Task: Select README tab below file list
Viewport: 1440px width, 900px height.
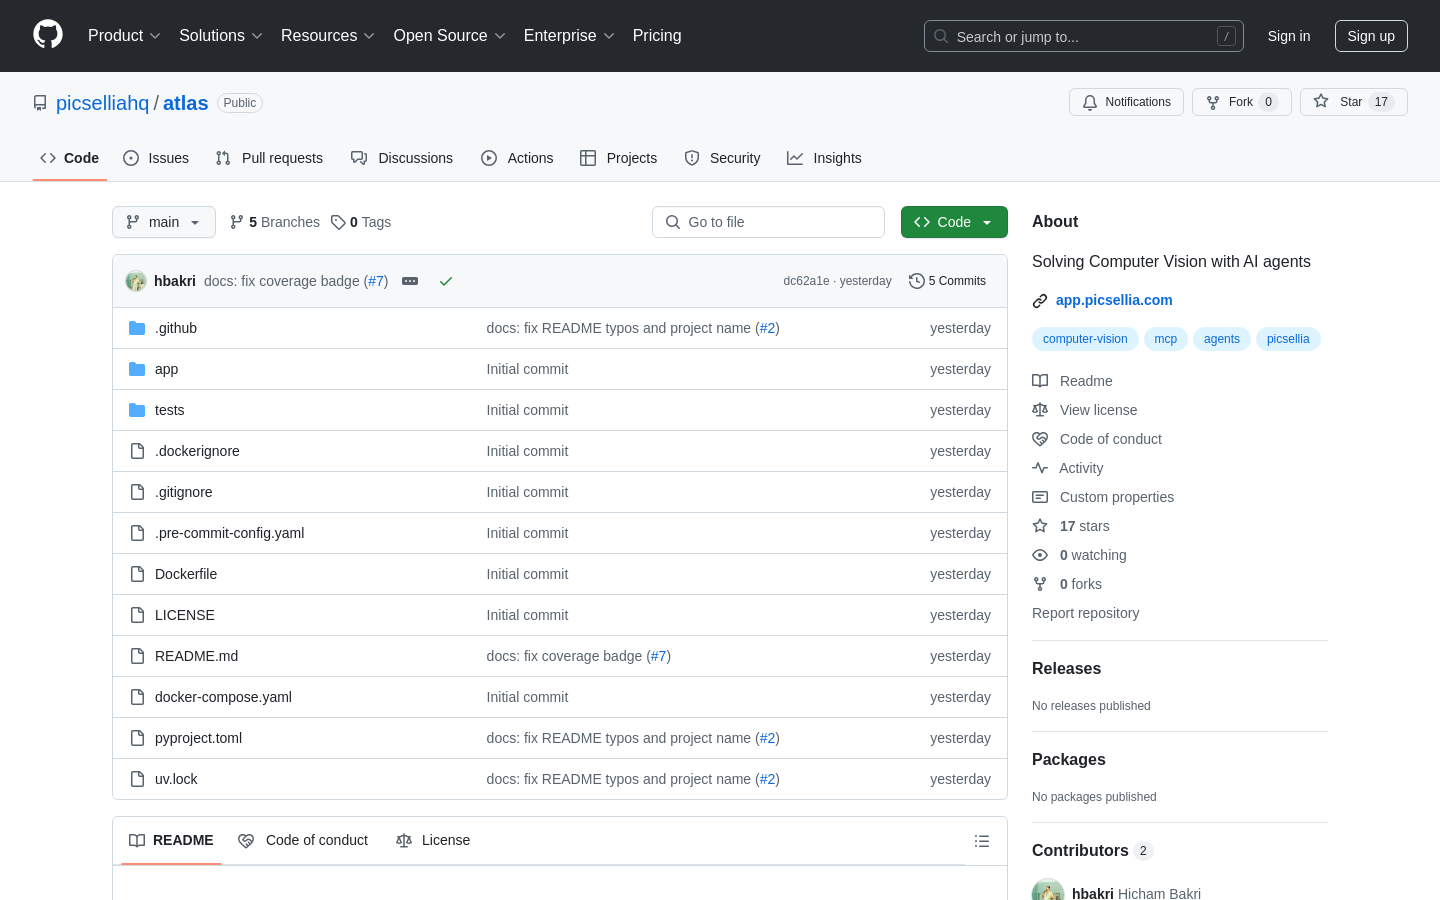Action: tap(171, 840)
